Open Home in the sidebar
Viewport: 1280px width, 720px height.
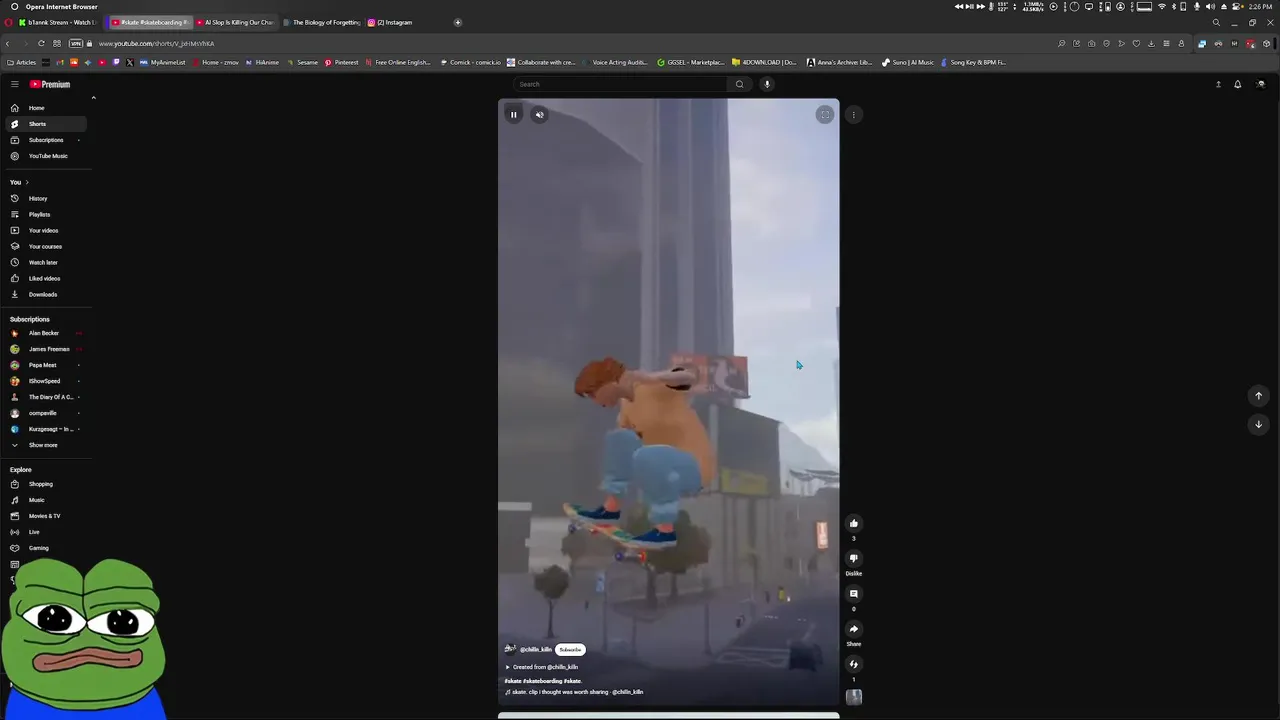click(44, 108)
